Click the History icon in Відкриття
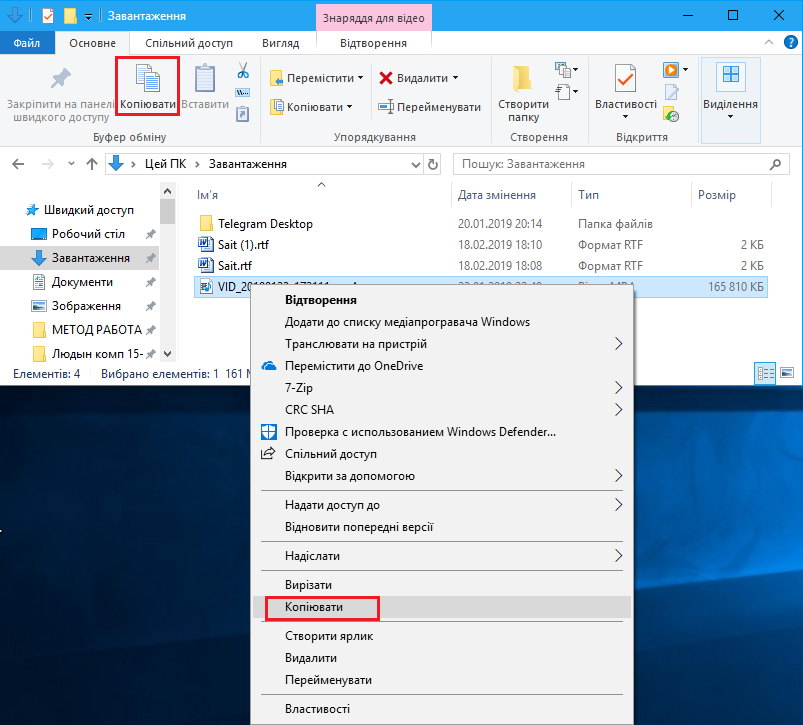 671,114
